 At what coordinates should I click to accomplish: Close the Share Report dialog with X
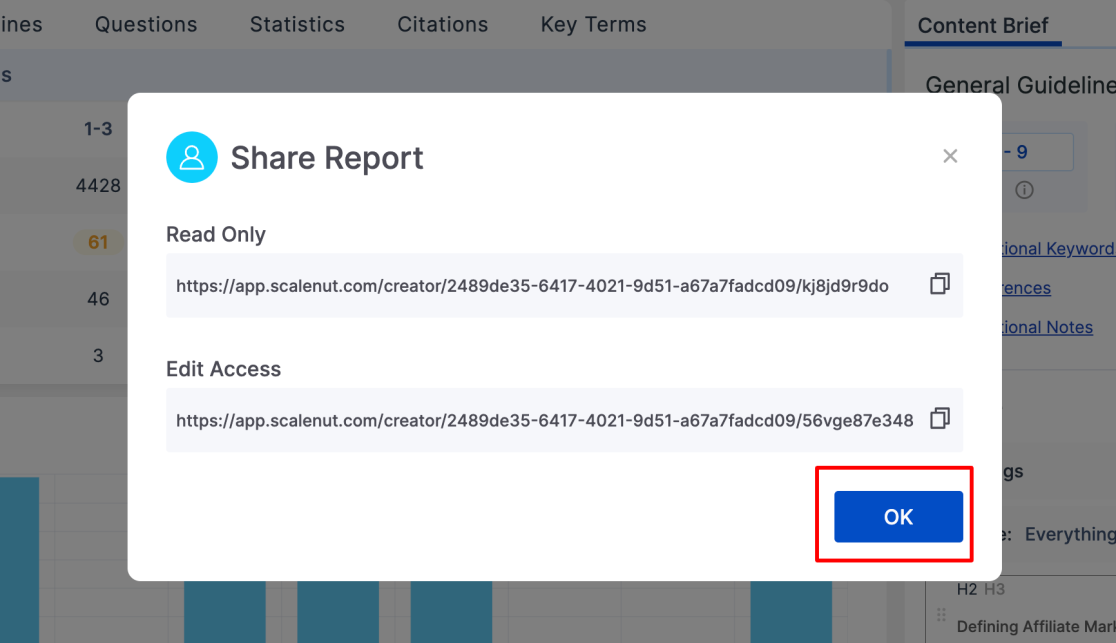pos(950,156)
